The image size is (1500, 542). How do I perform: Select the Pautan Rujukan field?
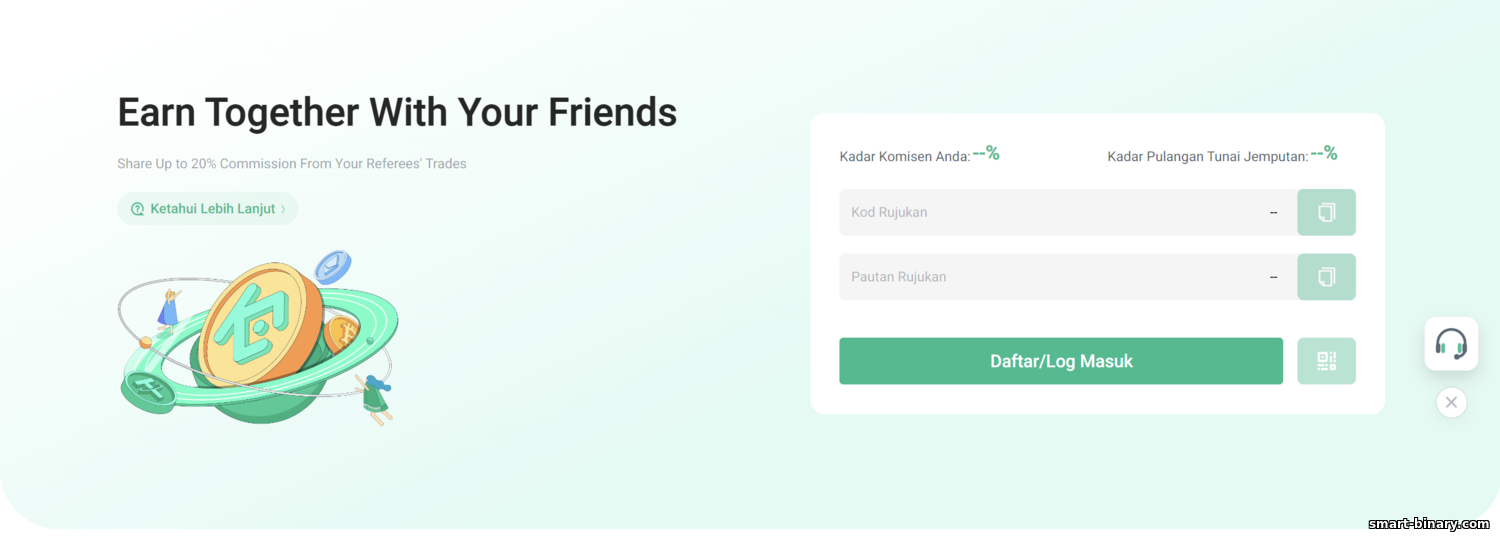[x=1068, y=277]
